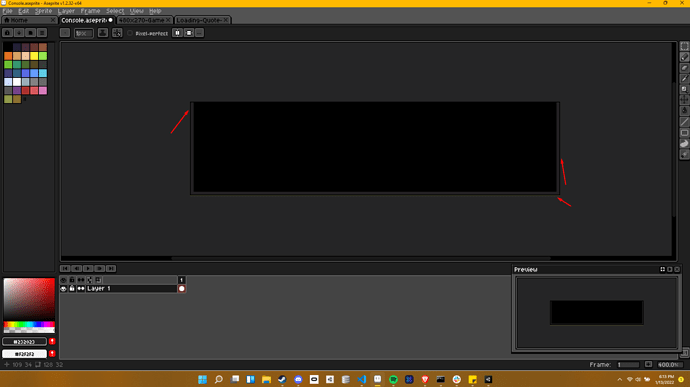
Task: Click the palette edit lock icon
Action: coord(7,33)
